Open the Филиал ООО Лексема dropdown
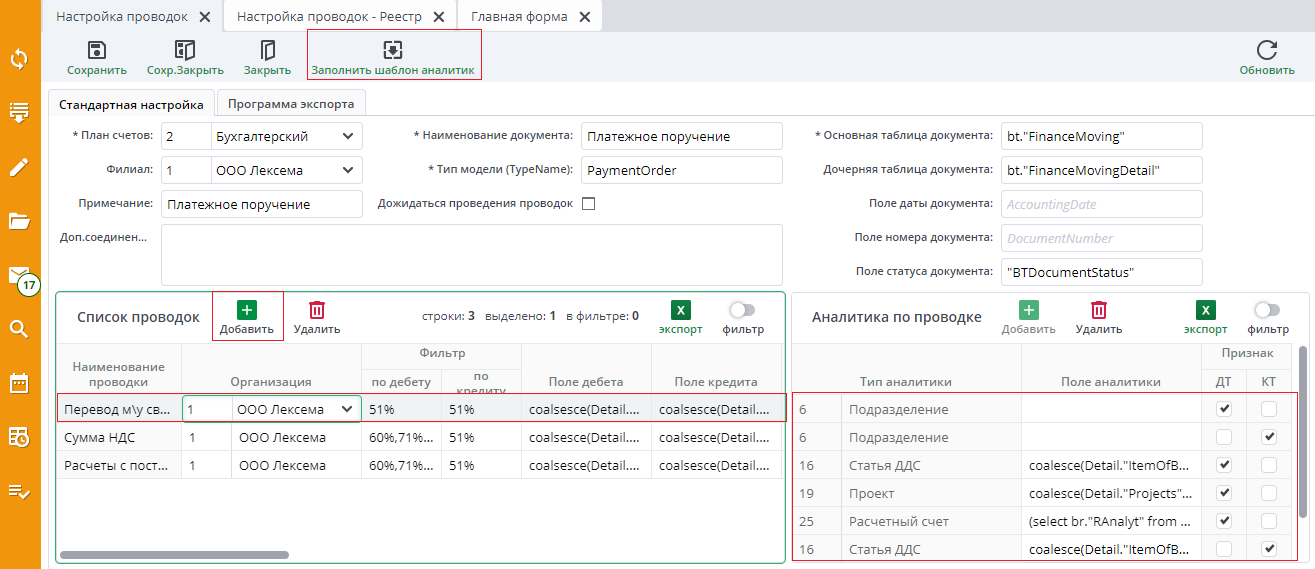The height and width of the screenshot is (569, 1315). pos(348,170)
